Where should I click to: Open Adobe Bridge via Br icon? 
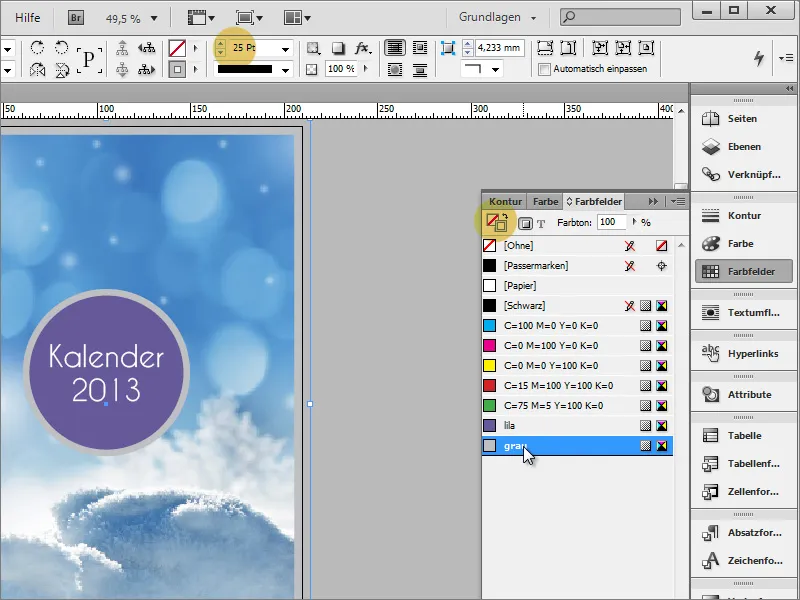pyautogui.click(x=76, y=18)
